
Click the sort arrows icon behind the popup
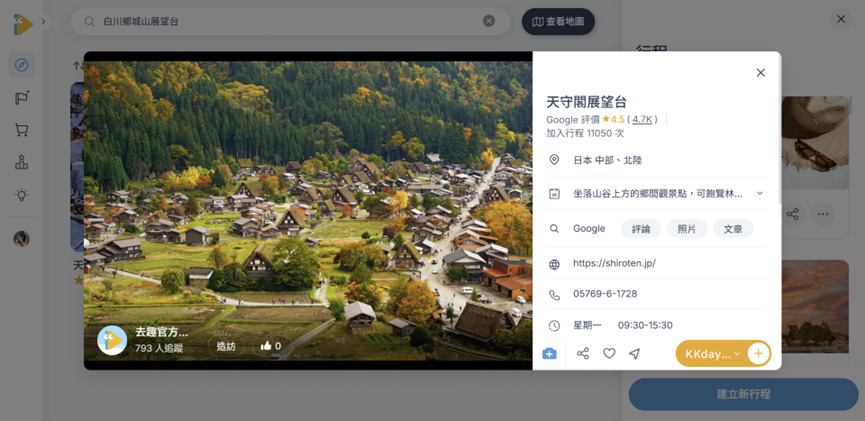click(x=77, y=66)
